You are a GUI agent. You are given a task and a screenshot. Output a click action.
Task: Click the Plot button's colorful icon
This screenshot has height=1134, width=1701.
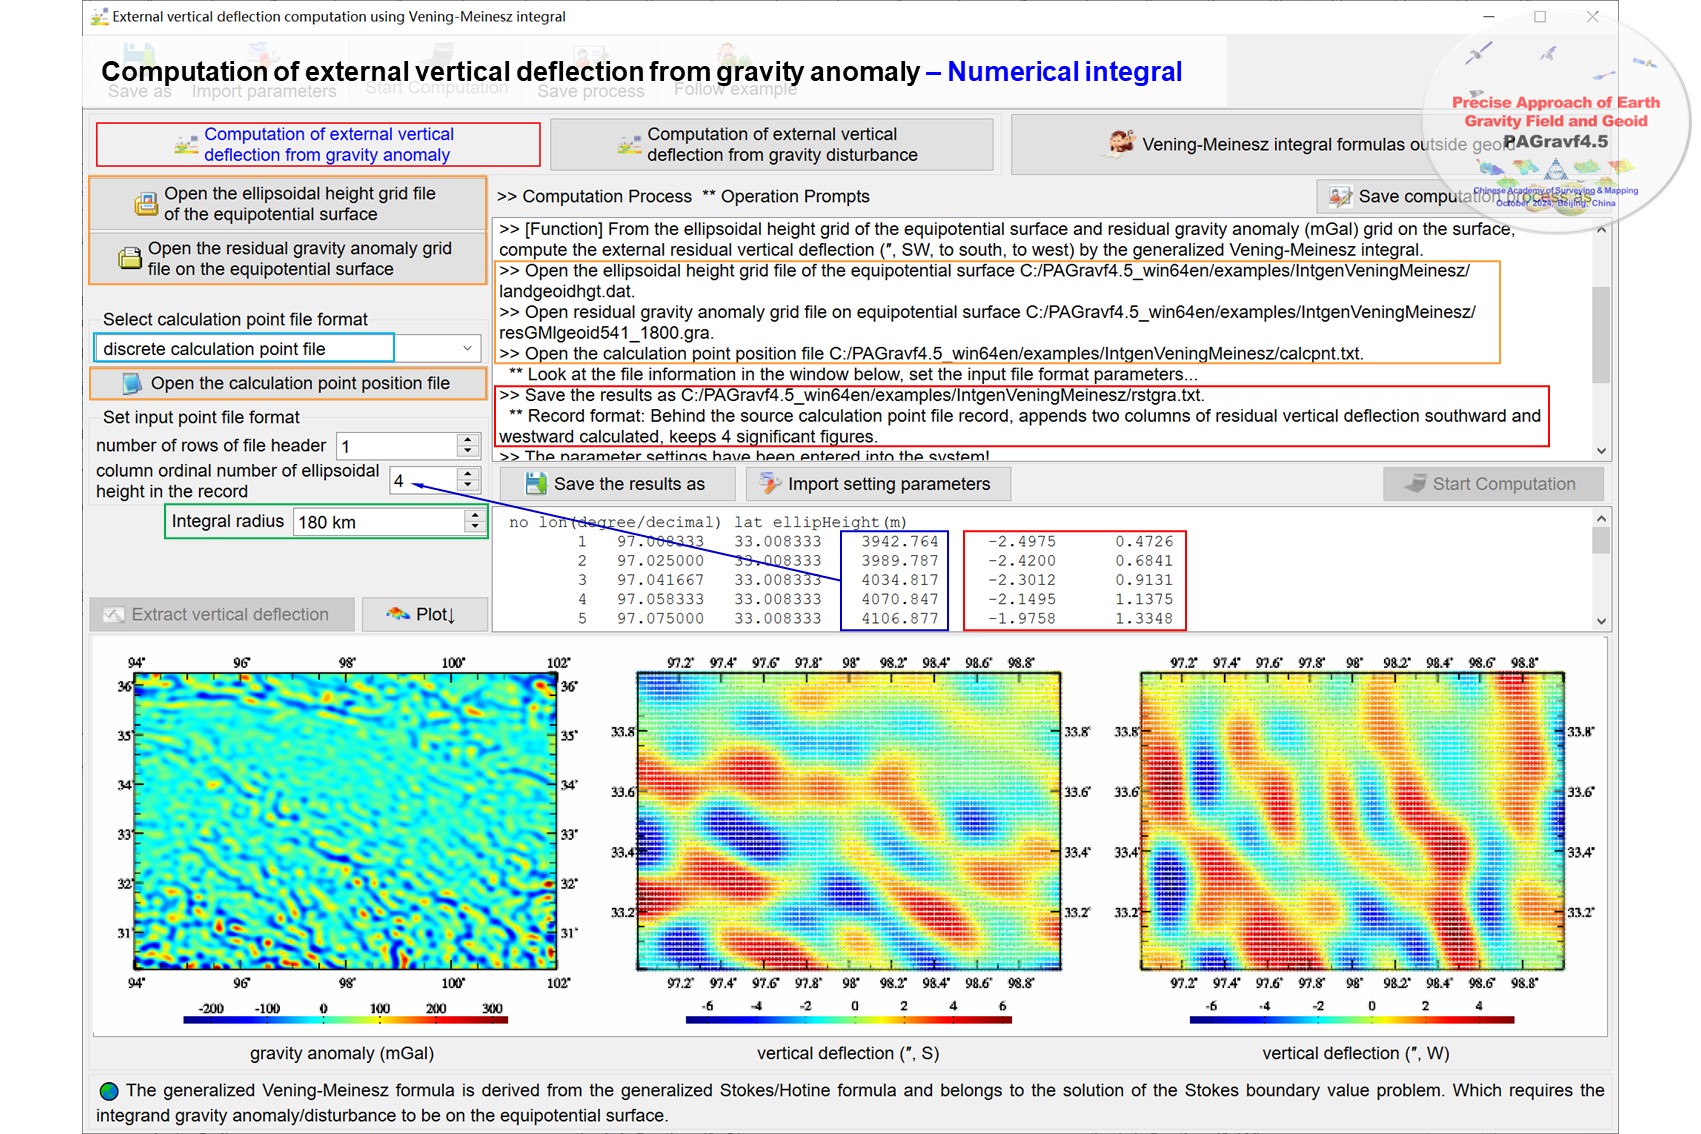398,614
